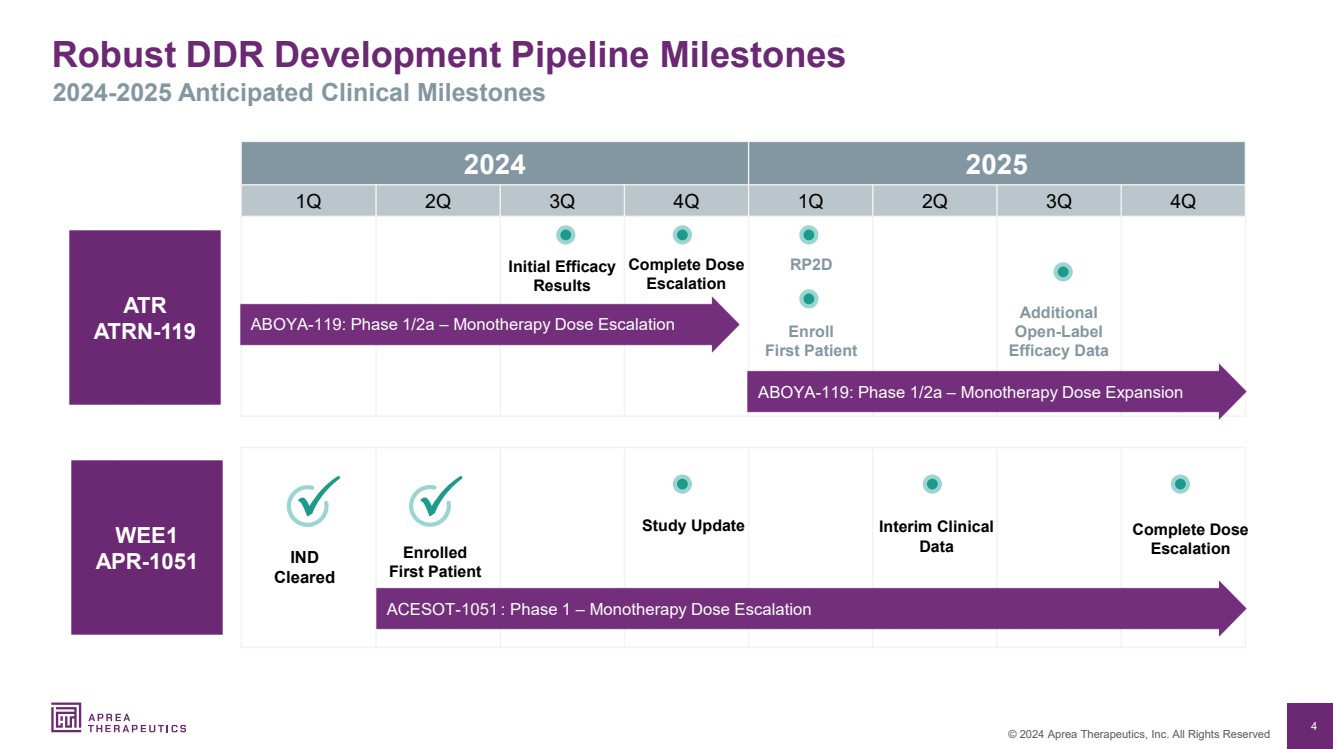
Task: Select the Additional Open-Label Efficacy Data dot
Action: (x=1063, y=272)
